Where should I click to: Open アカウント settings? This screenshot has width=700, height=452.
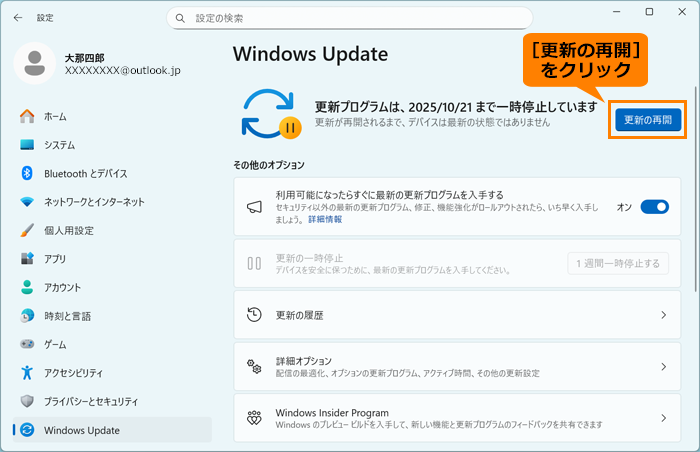[x=112, y=288]
